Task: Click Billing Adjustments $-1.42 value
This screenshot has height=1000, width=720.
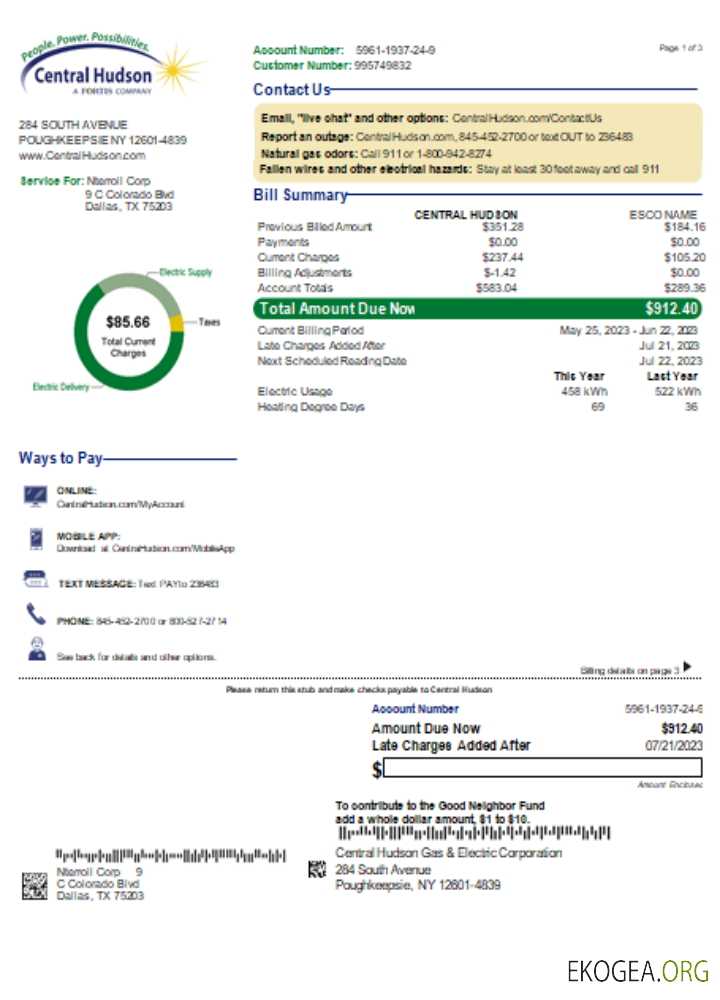Action: [x=499, y=273]
